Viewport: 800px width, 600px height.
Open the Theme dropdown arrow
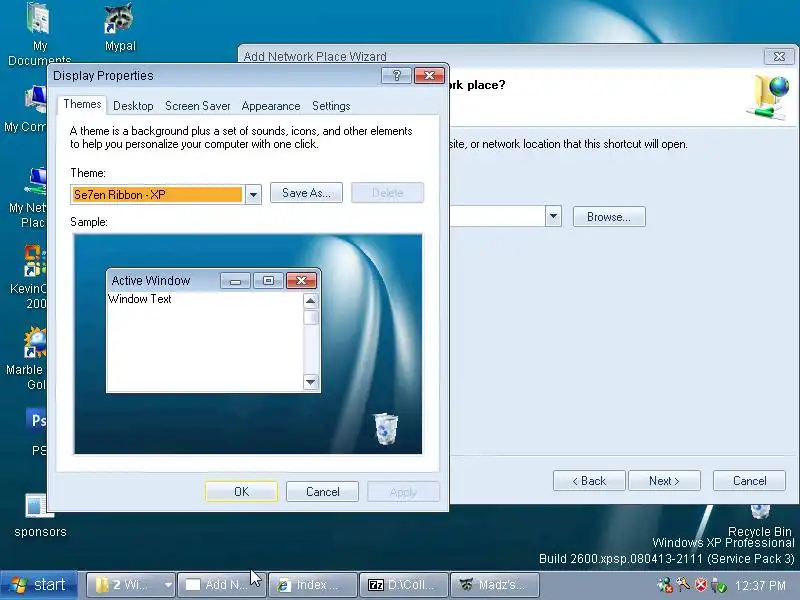(253, 194)
